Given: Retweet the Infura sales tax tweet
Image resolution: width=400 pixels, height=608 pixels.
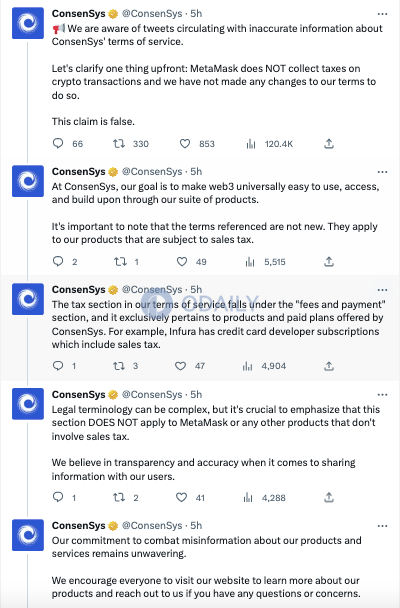Looking at the screenshot, I should [x=119, y=366].
